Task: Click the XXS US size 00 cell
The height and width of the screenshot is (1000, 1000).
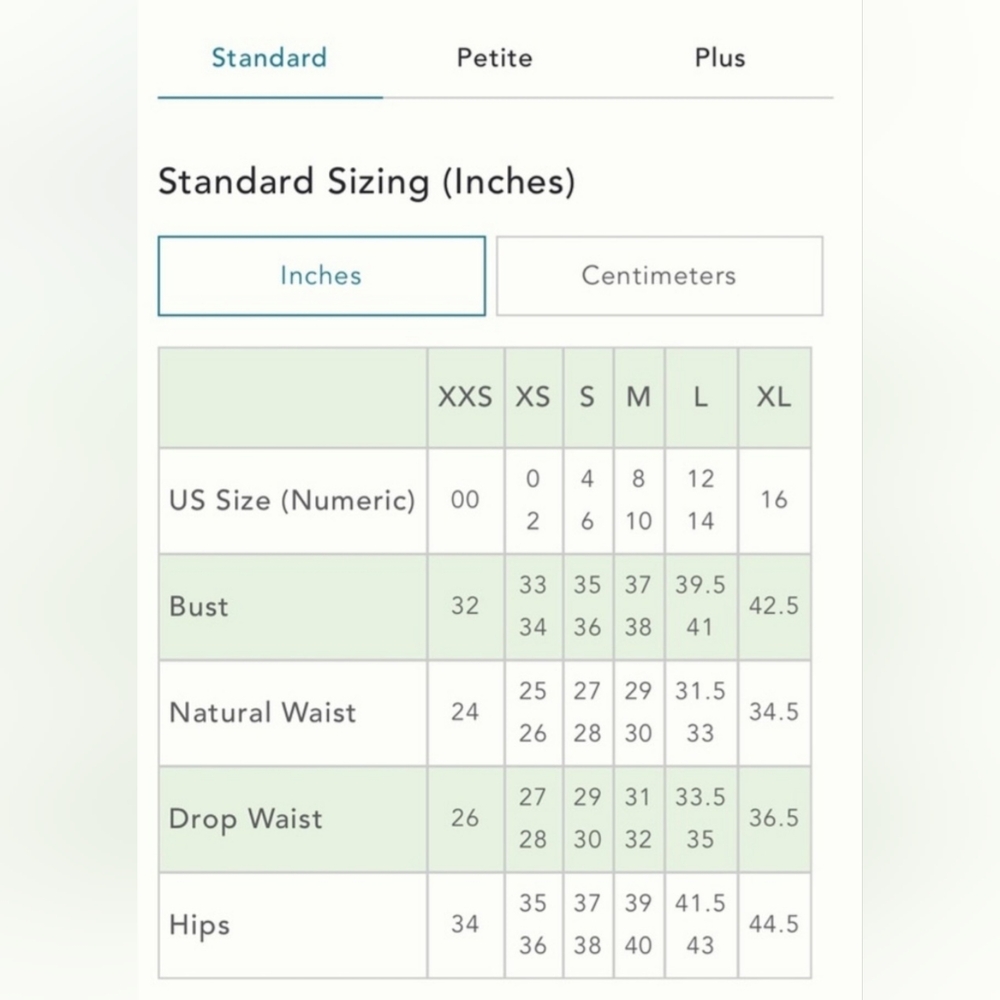Action: pyautogui.click(x=466, y=500)
